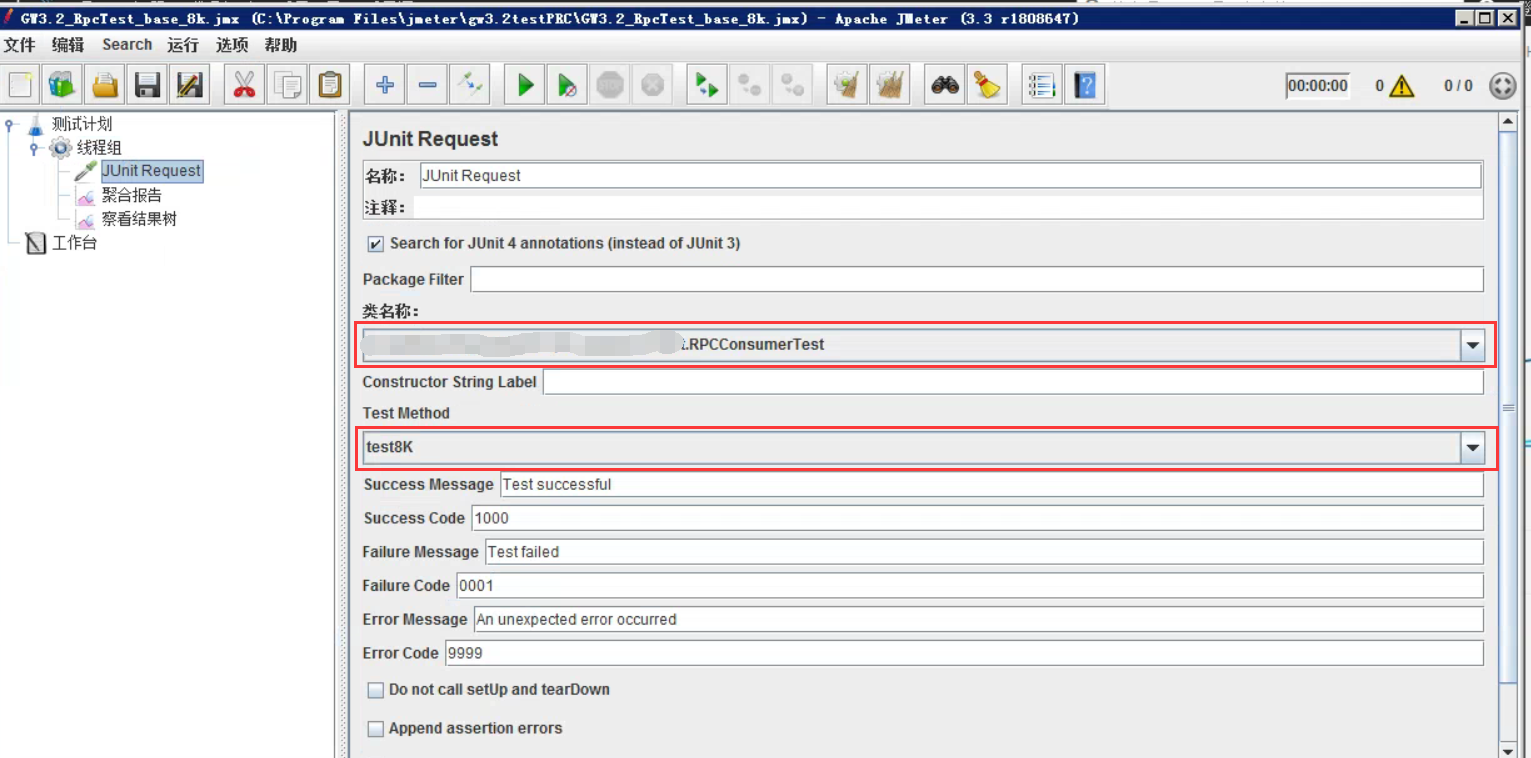Reset search yellow broom icon

point(987,86)
